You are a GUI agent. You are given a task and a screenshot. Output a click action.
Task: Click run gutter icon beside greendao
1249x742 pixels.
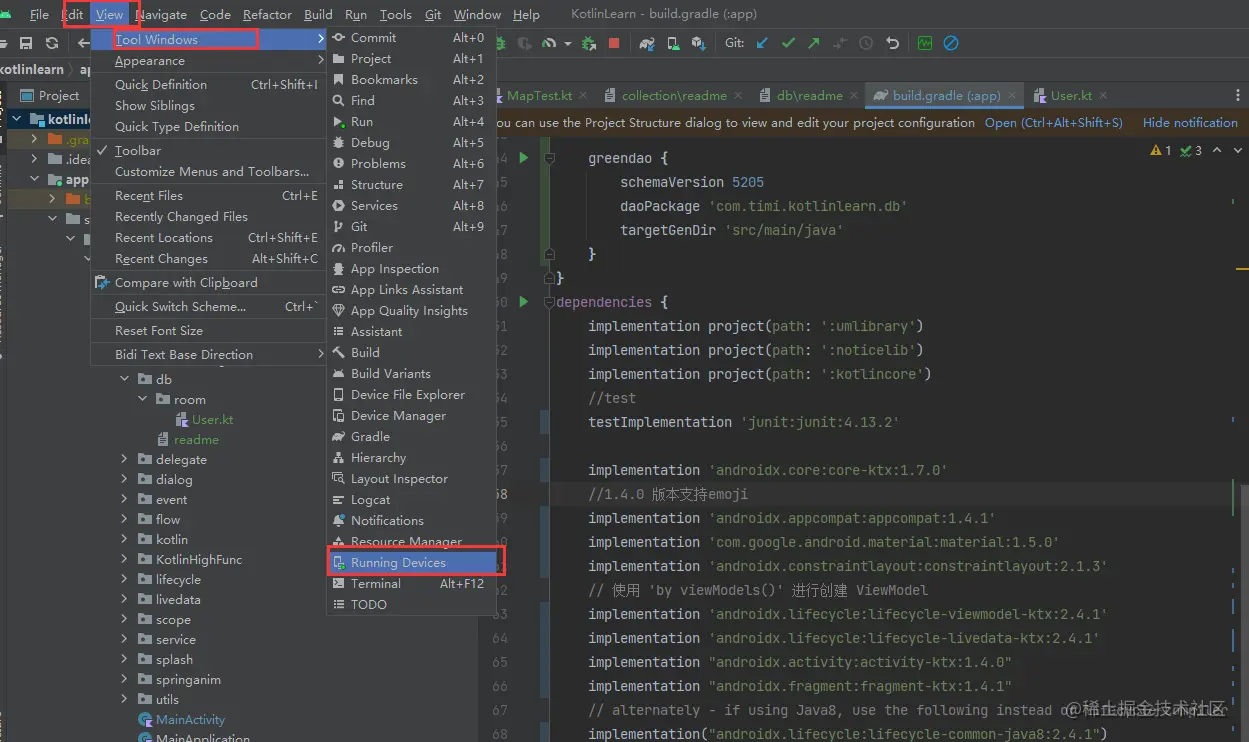pyautogui.click(x=523, y=158)
